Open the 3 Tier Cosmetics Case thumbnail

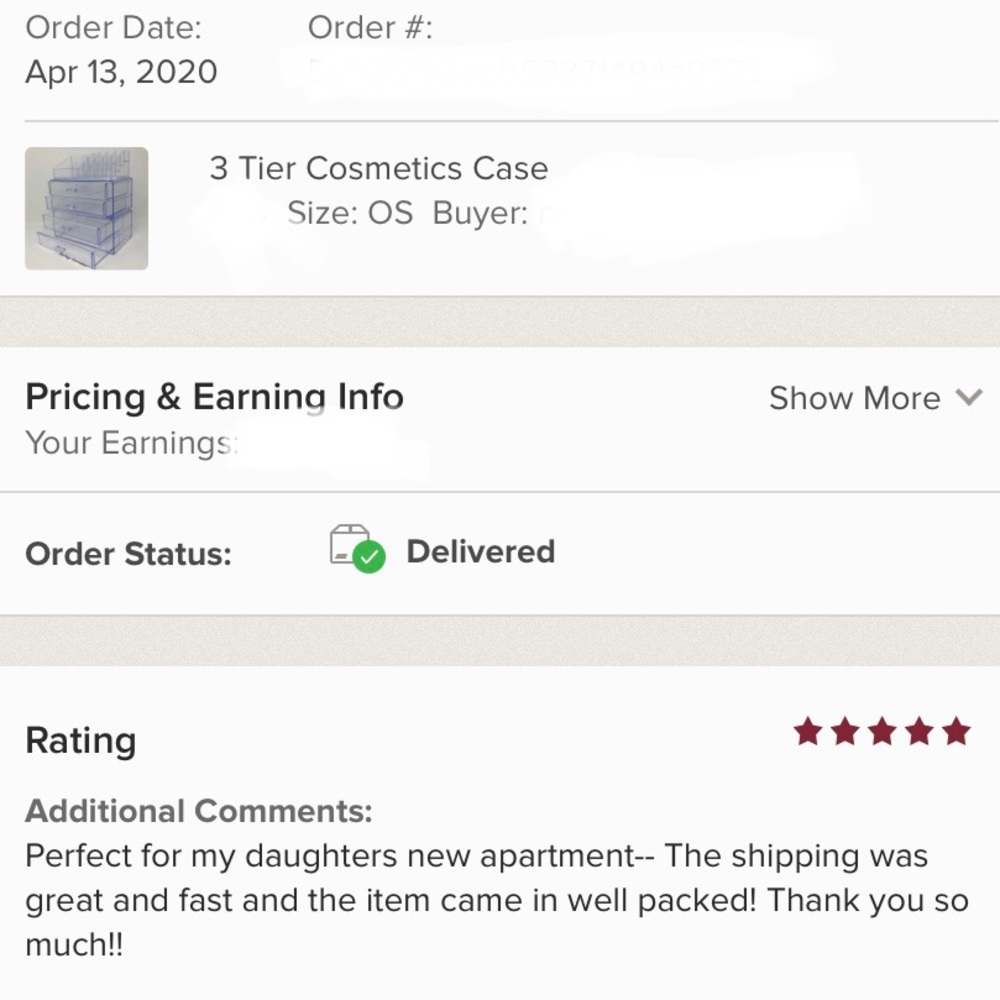pyautogui.click(x=87, y=209)
